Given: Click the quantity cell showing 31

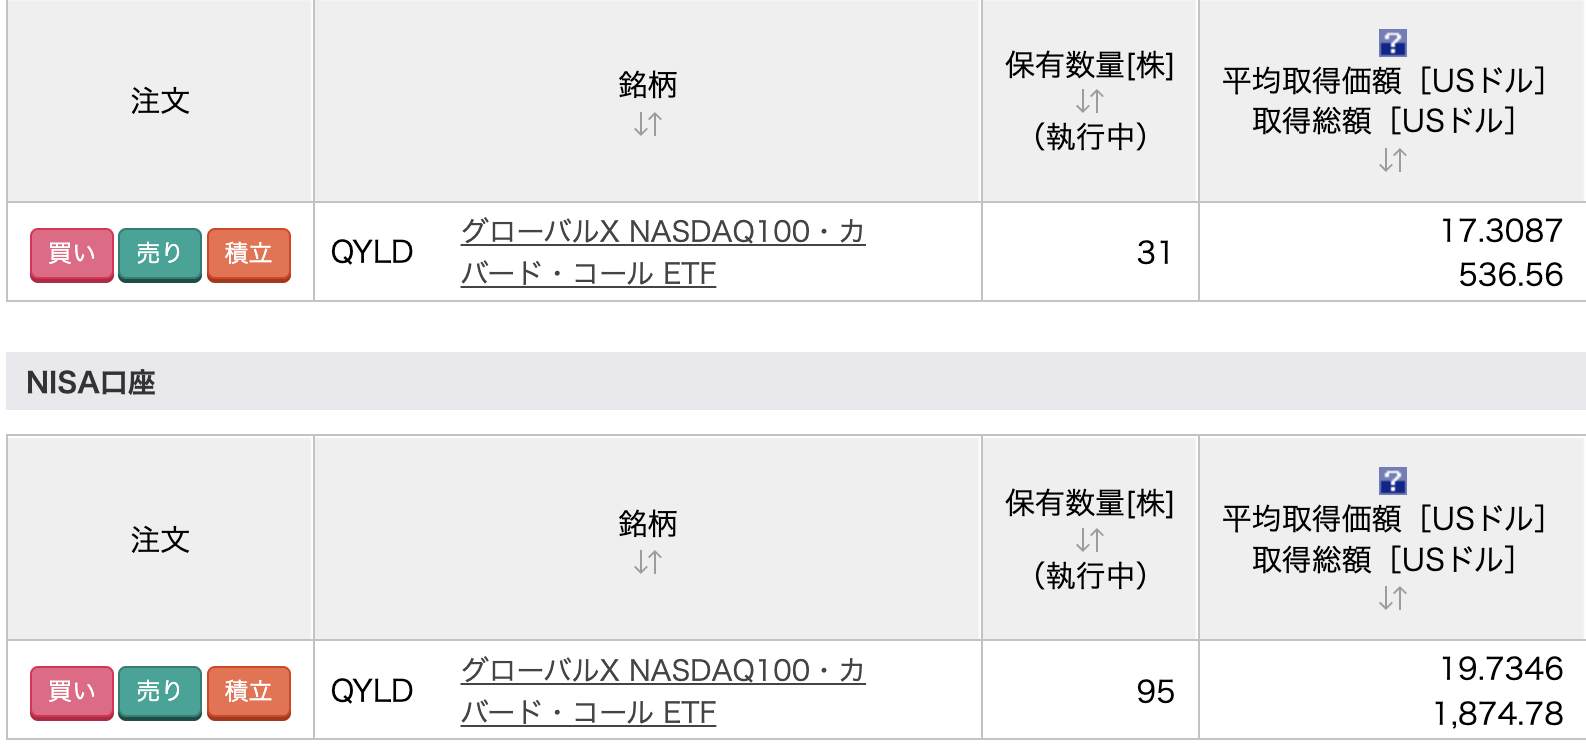Looking at the screenshot, I should pos(1153,253).
